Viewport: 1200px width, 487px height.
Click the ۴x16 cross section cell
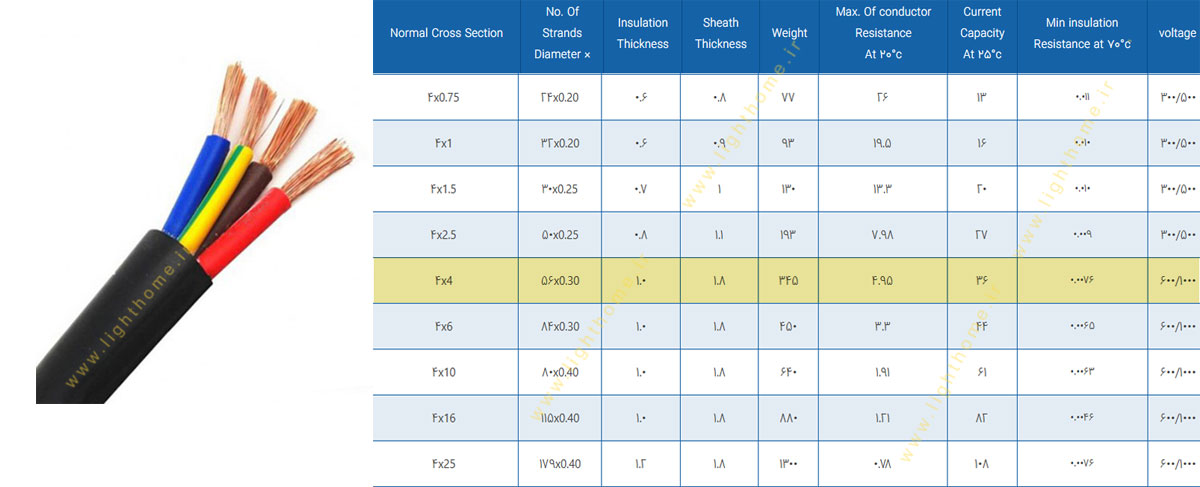(446, 419)
